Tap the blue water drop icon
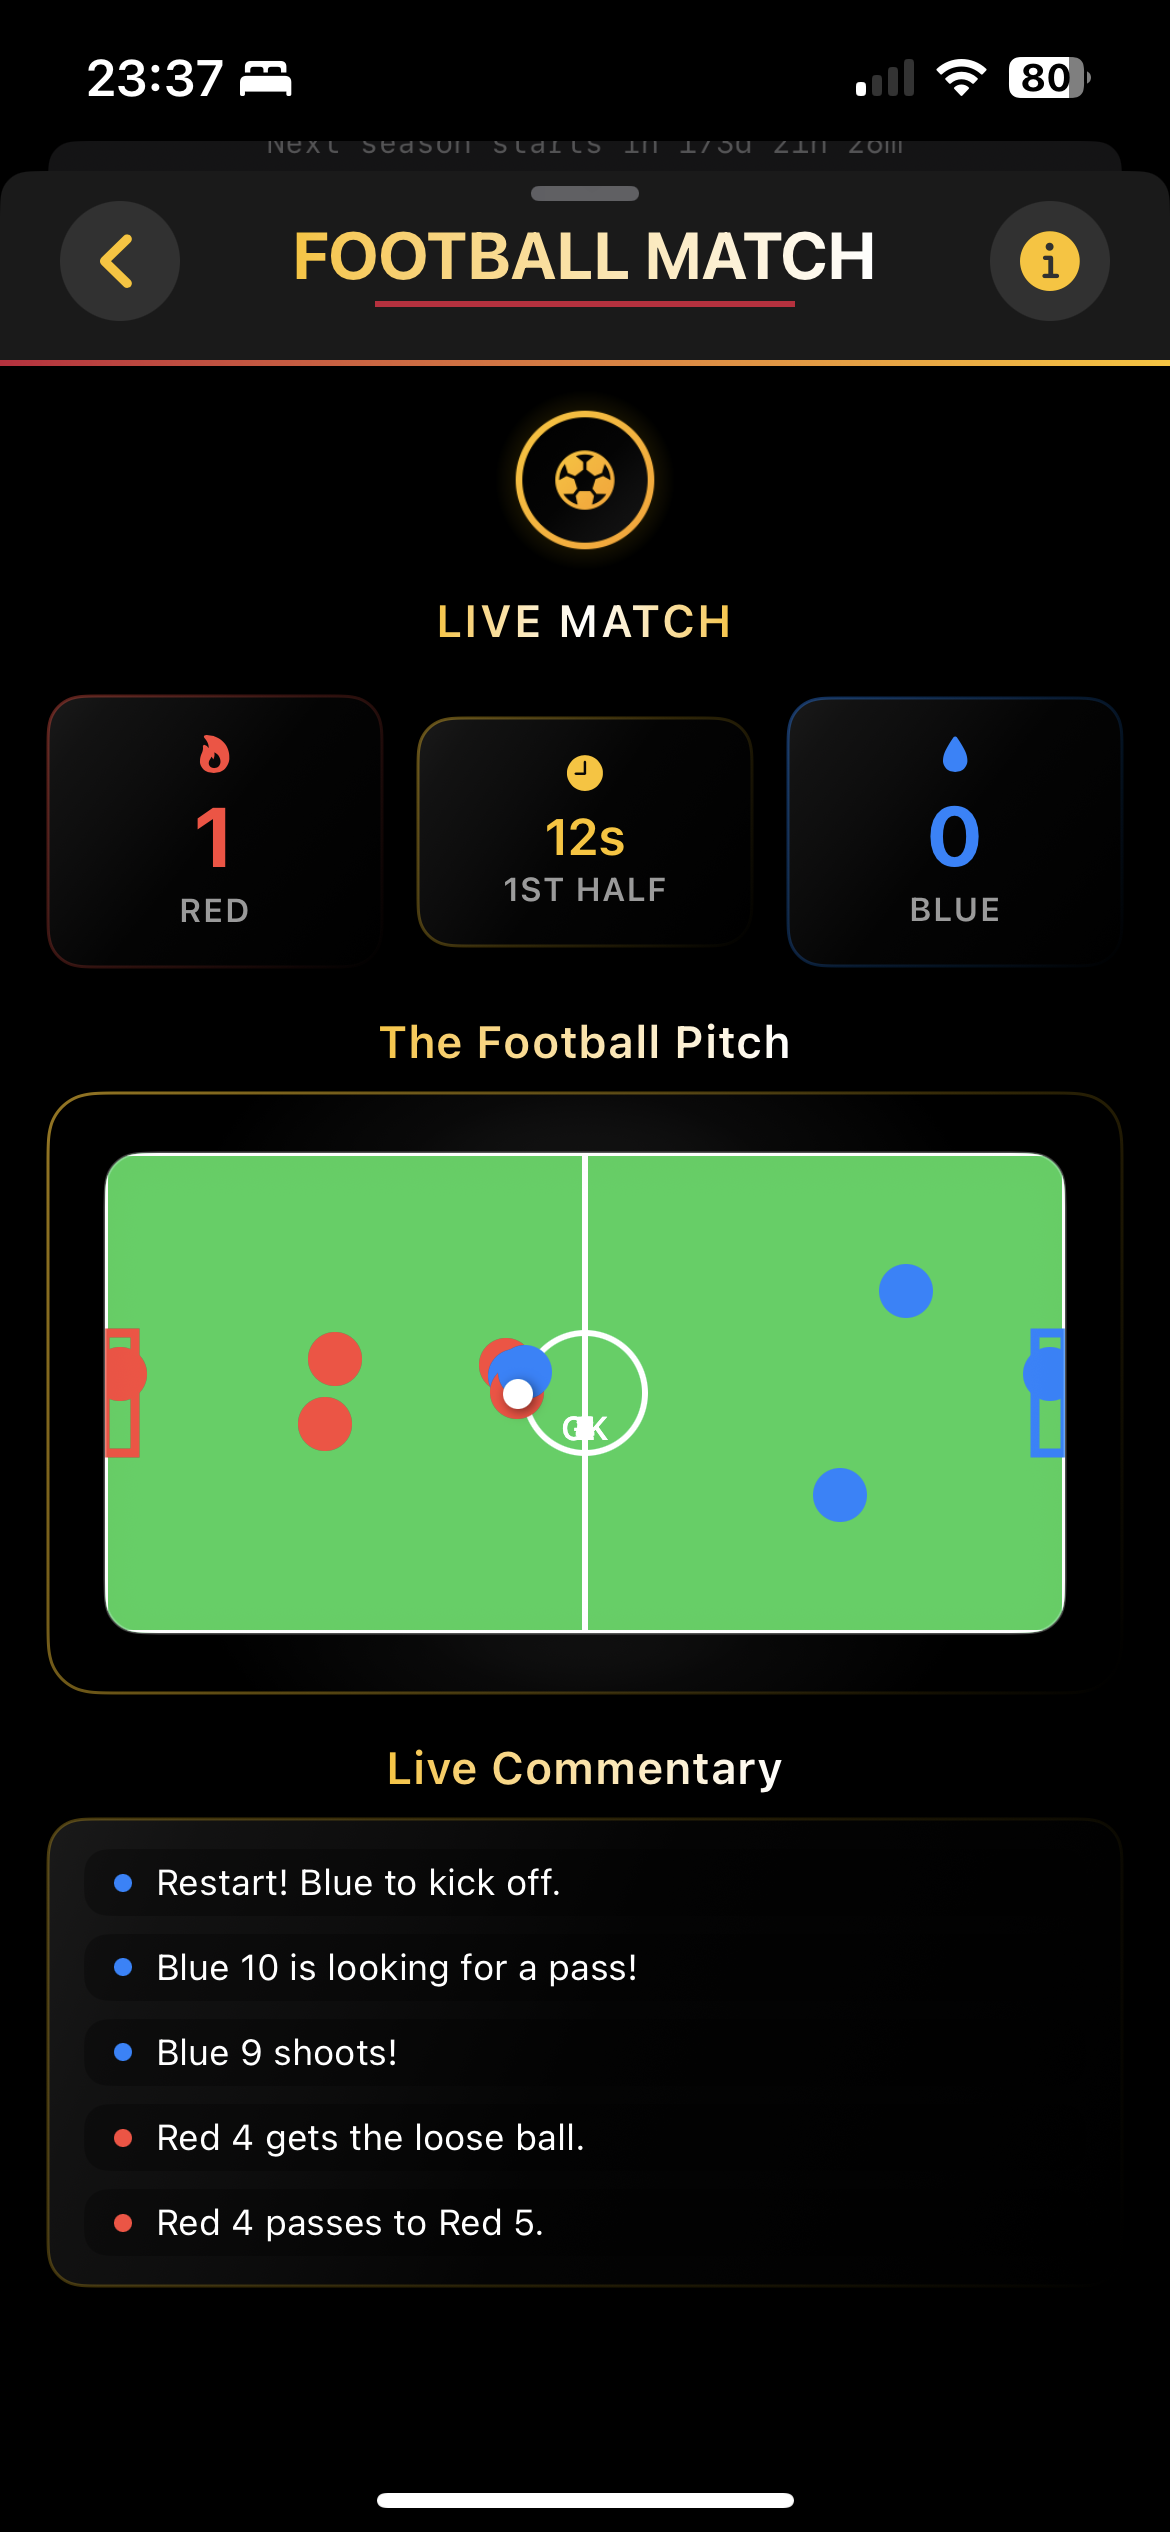The width and height of the screenshot is (1170, 2532). [955, 754]
